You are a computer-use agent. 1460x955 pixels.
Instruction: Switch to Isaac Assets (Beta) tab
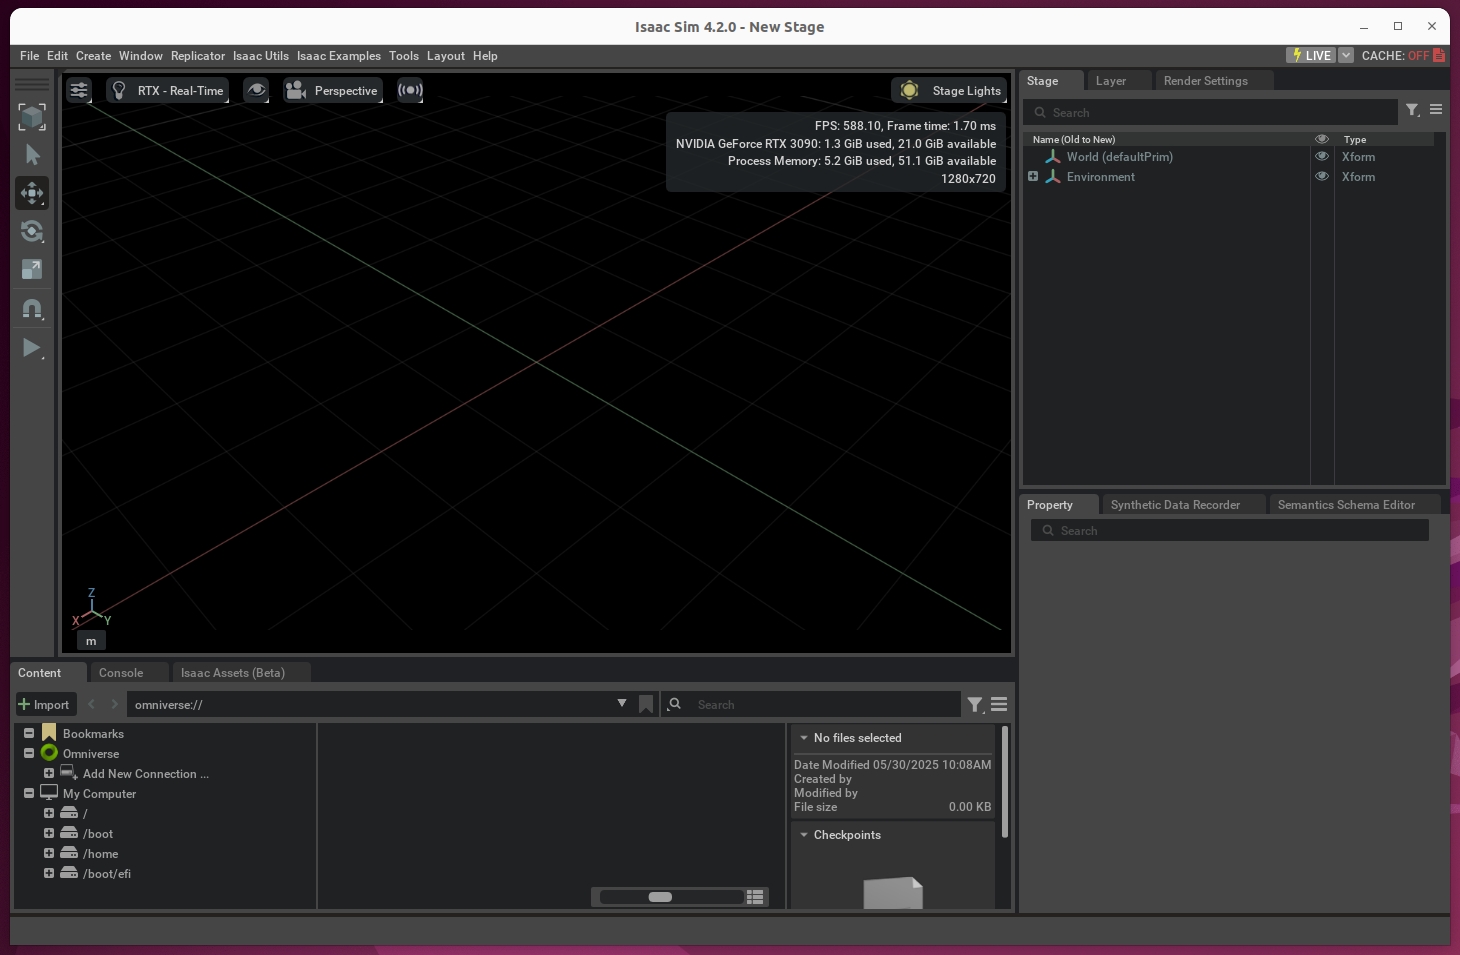pyautogui.click(x=233, y=673)
